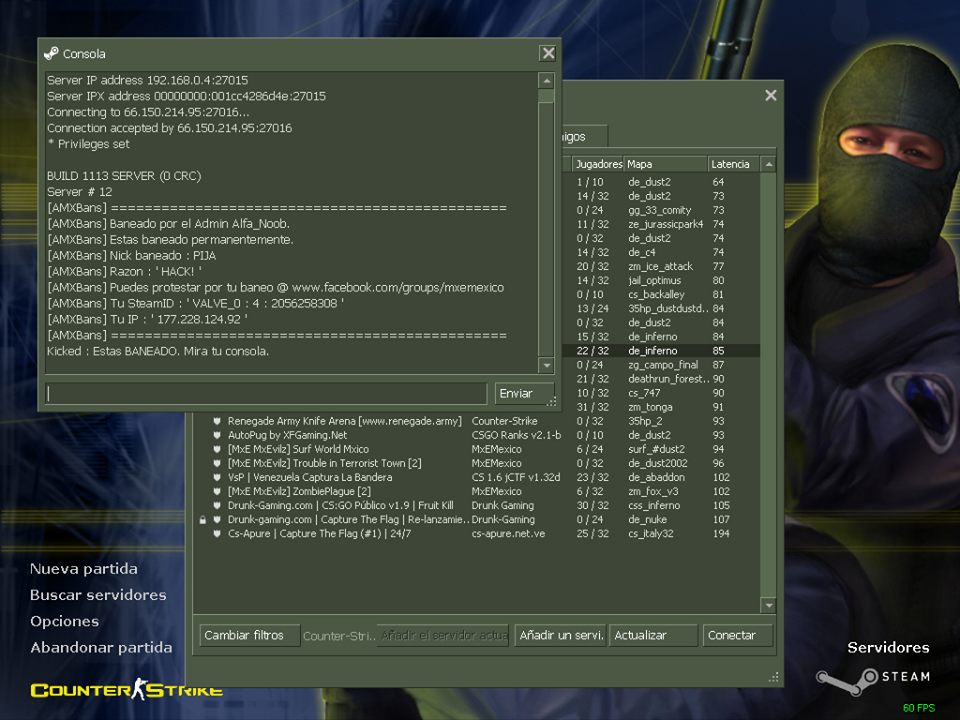Close the server browser window
The image size is (960, 720).
(x=771, y=96)
